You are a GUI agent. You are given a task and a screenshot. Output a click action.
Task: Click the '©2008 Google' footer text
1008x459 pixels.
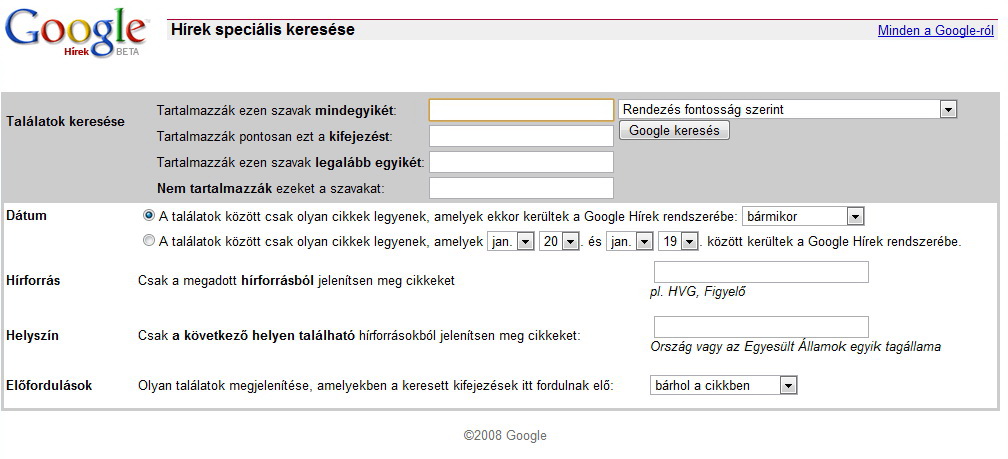tap(505, 436)
